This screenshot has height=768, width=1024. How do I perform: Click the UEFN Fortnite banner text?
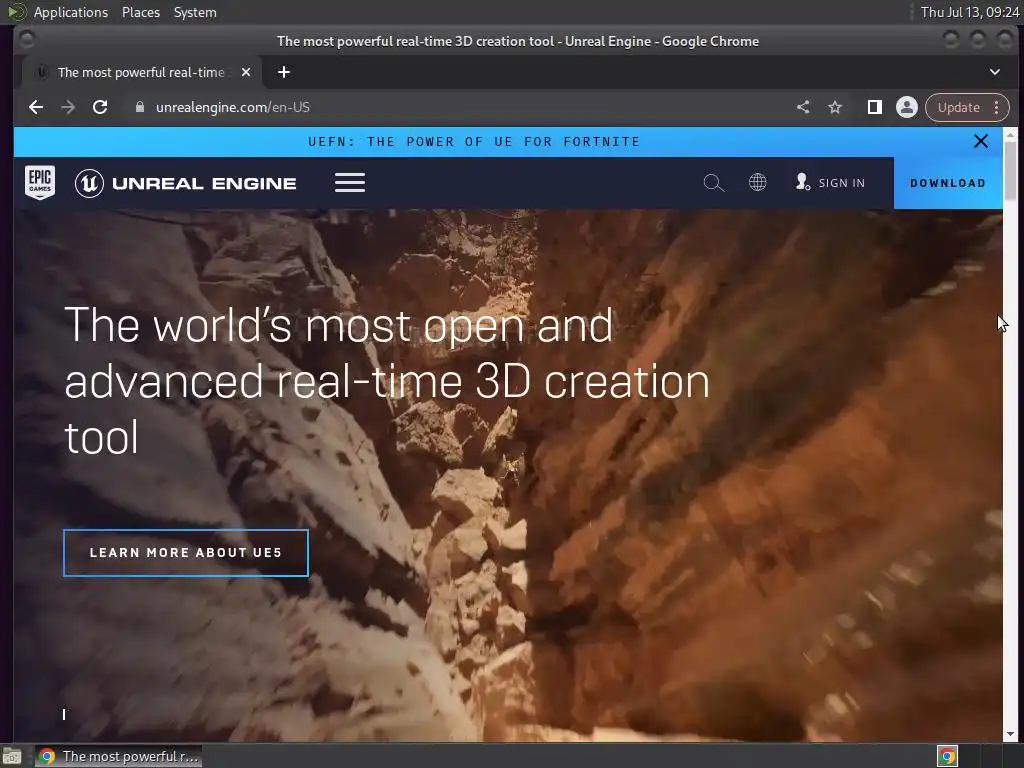(473, 142)
